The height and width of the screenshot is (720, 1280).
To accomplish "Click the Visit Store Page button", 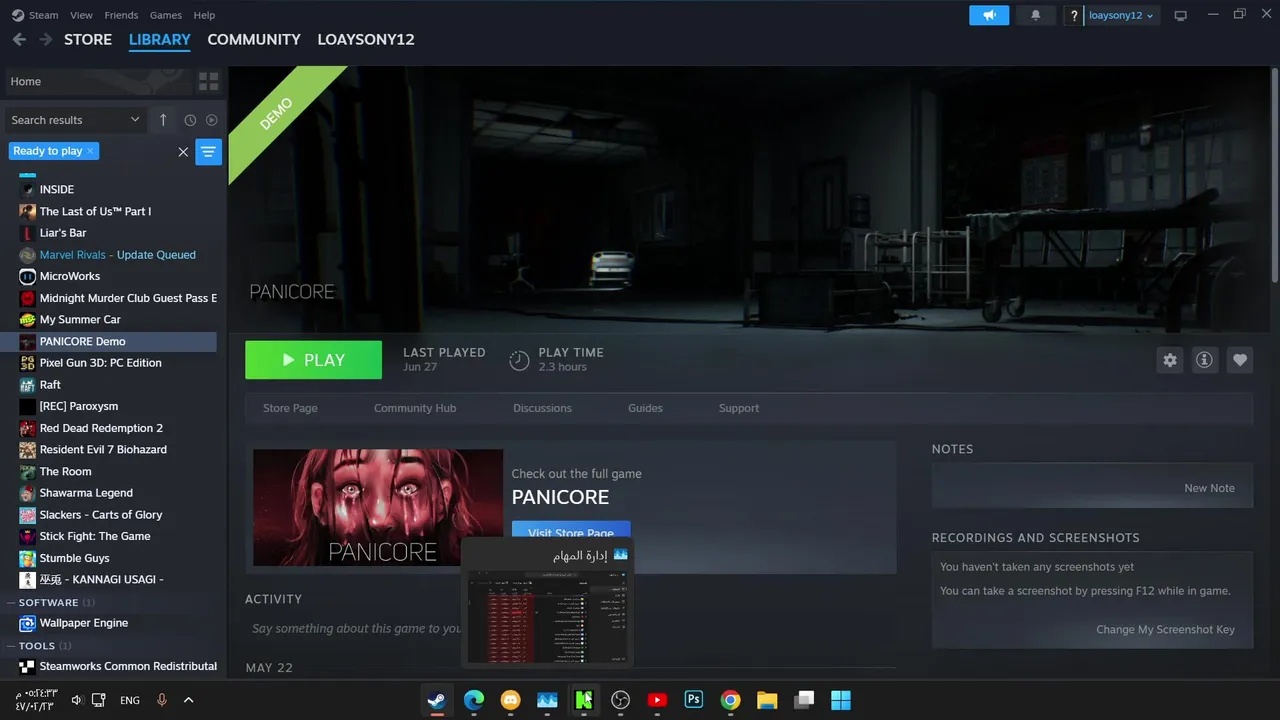I will [x=571, y=530].
